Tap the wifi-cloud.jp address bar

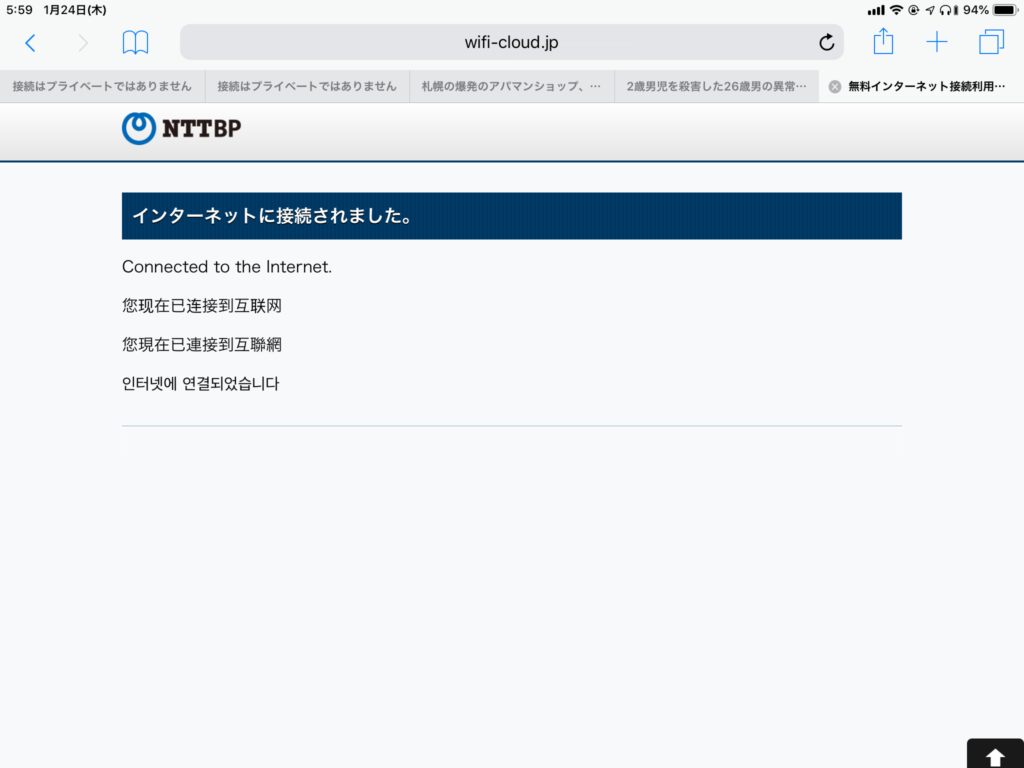click(x=511, y=42)
